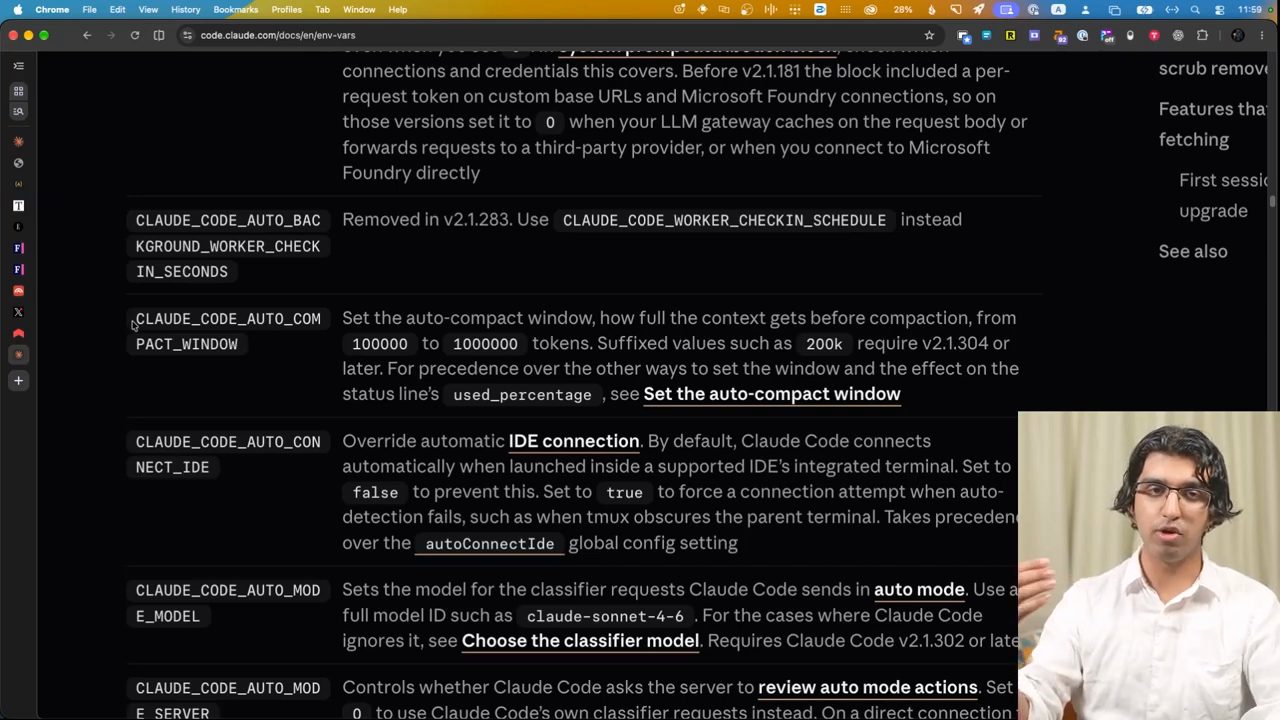1280x720 pixels.
Task: Reload the current page
Action: [135, 35]
